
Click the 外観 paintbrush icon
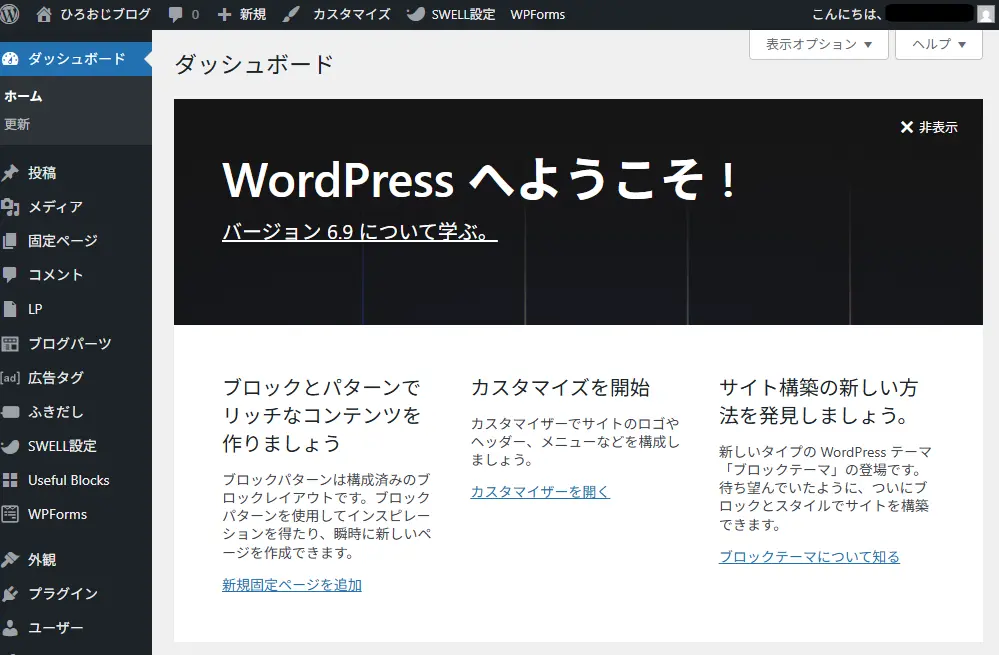pos(11,560)
